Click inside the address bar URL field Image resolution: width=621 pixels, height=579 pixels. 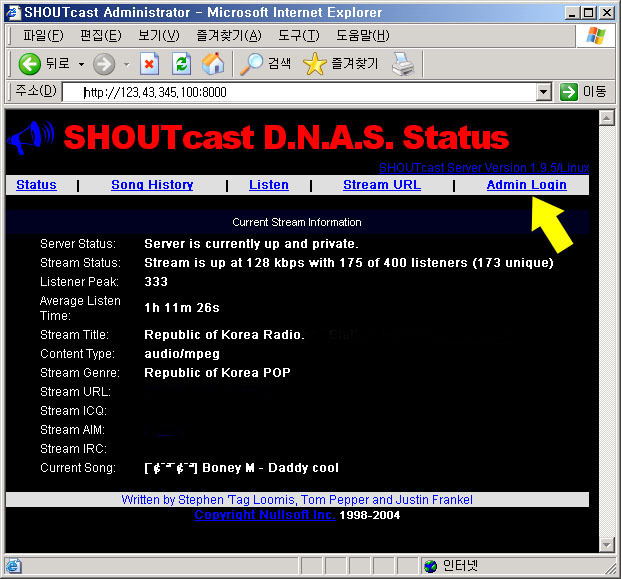301,92
